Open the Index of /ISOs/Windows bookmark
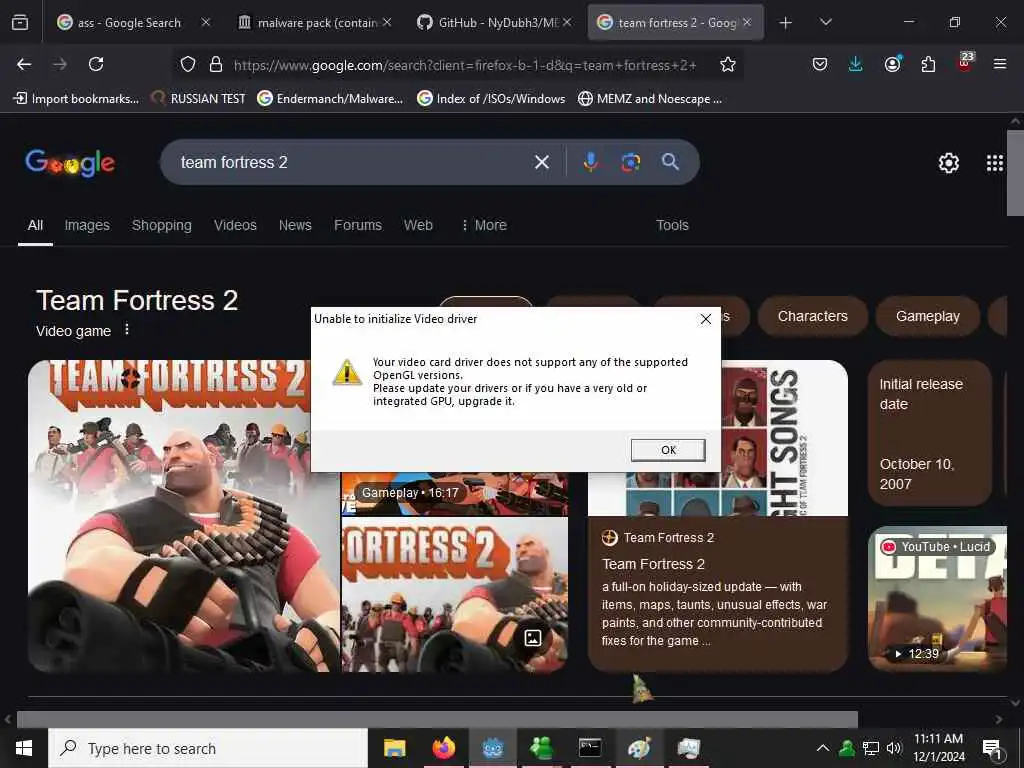This screenshot has height=768, width=1024. pos(491,99)
